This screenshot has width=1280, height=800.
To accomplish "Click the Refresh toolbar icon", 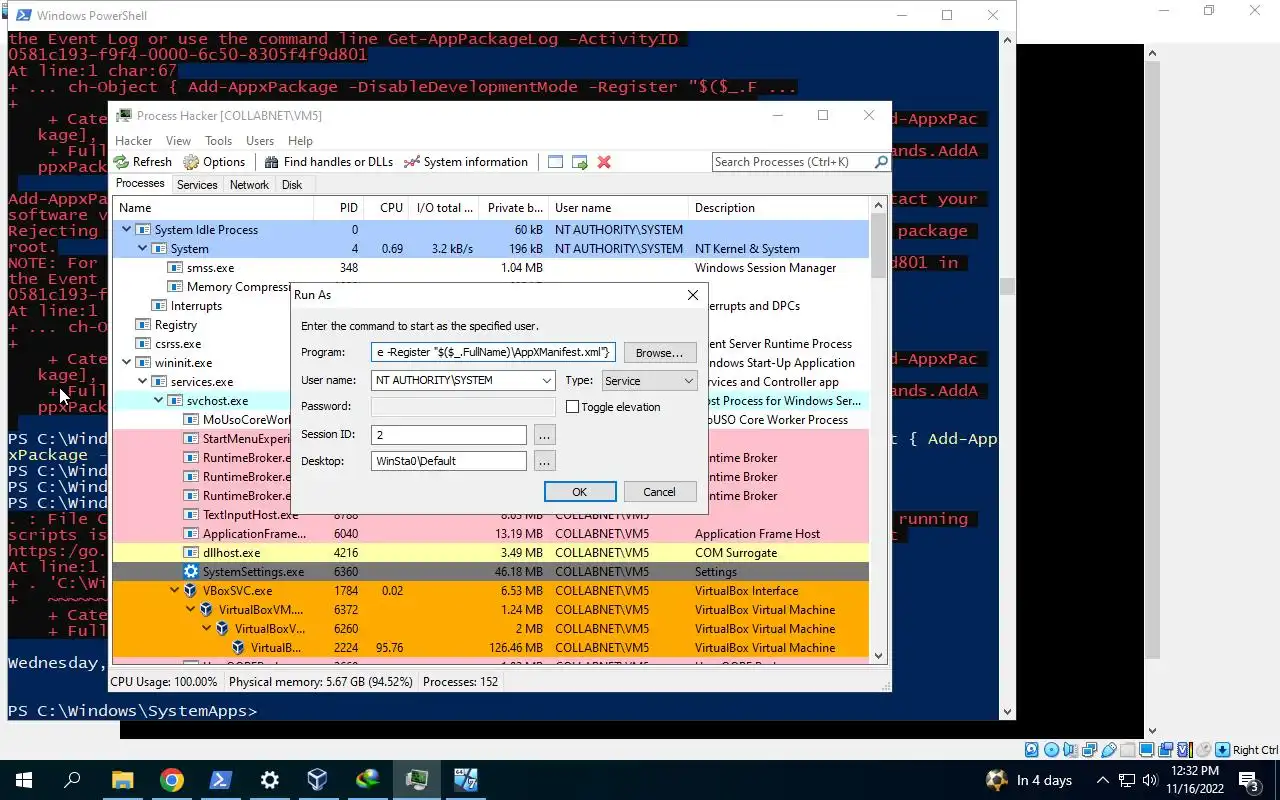I will [121, 162].
